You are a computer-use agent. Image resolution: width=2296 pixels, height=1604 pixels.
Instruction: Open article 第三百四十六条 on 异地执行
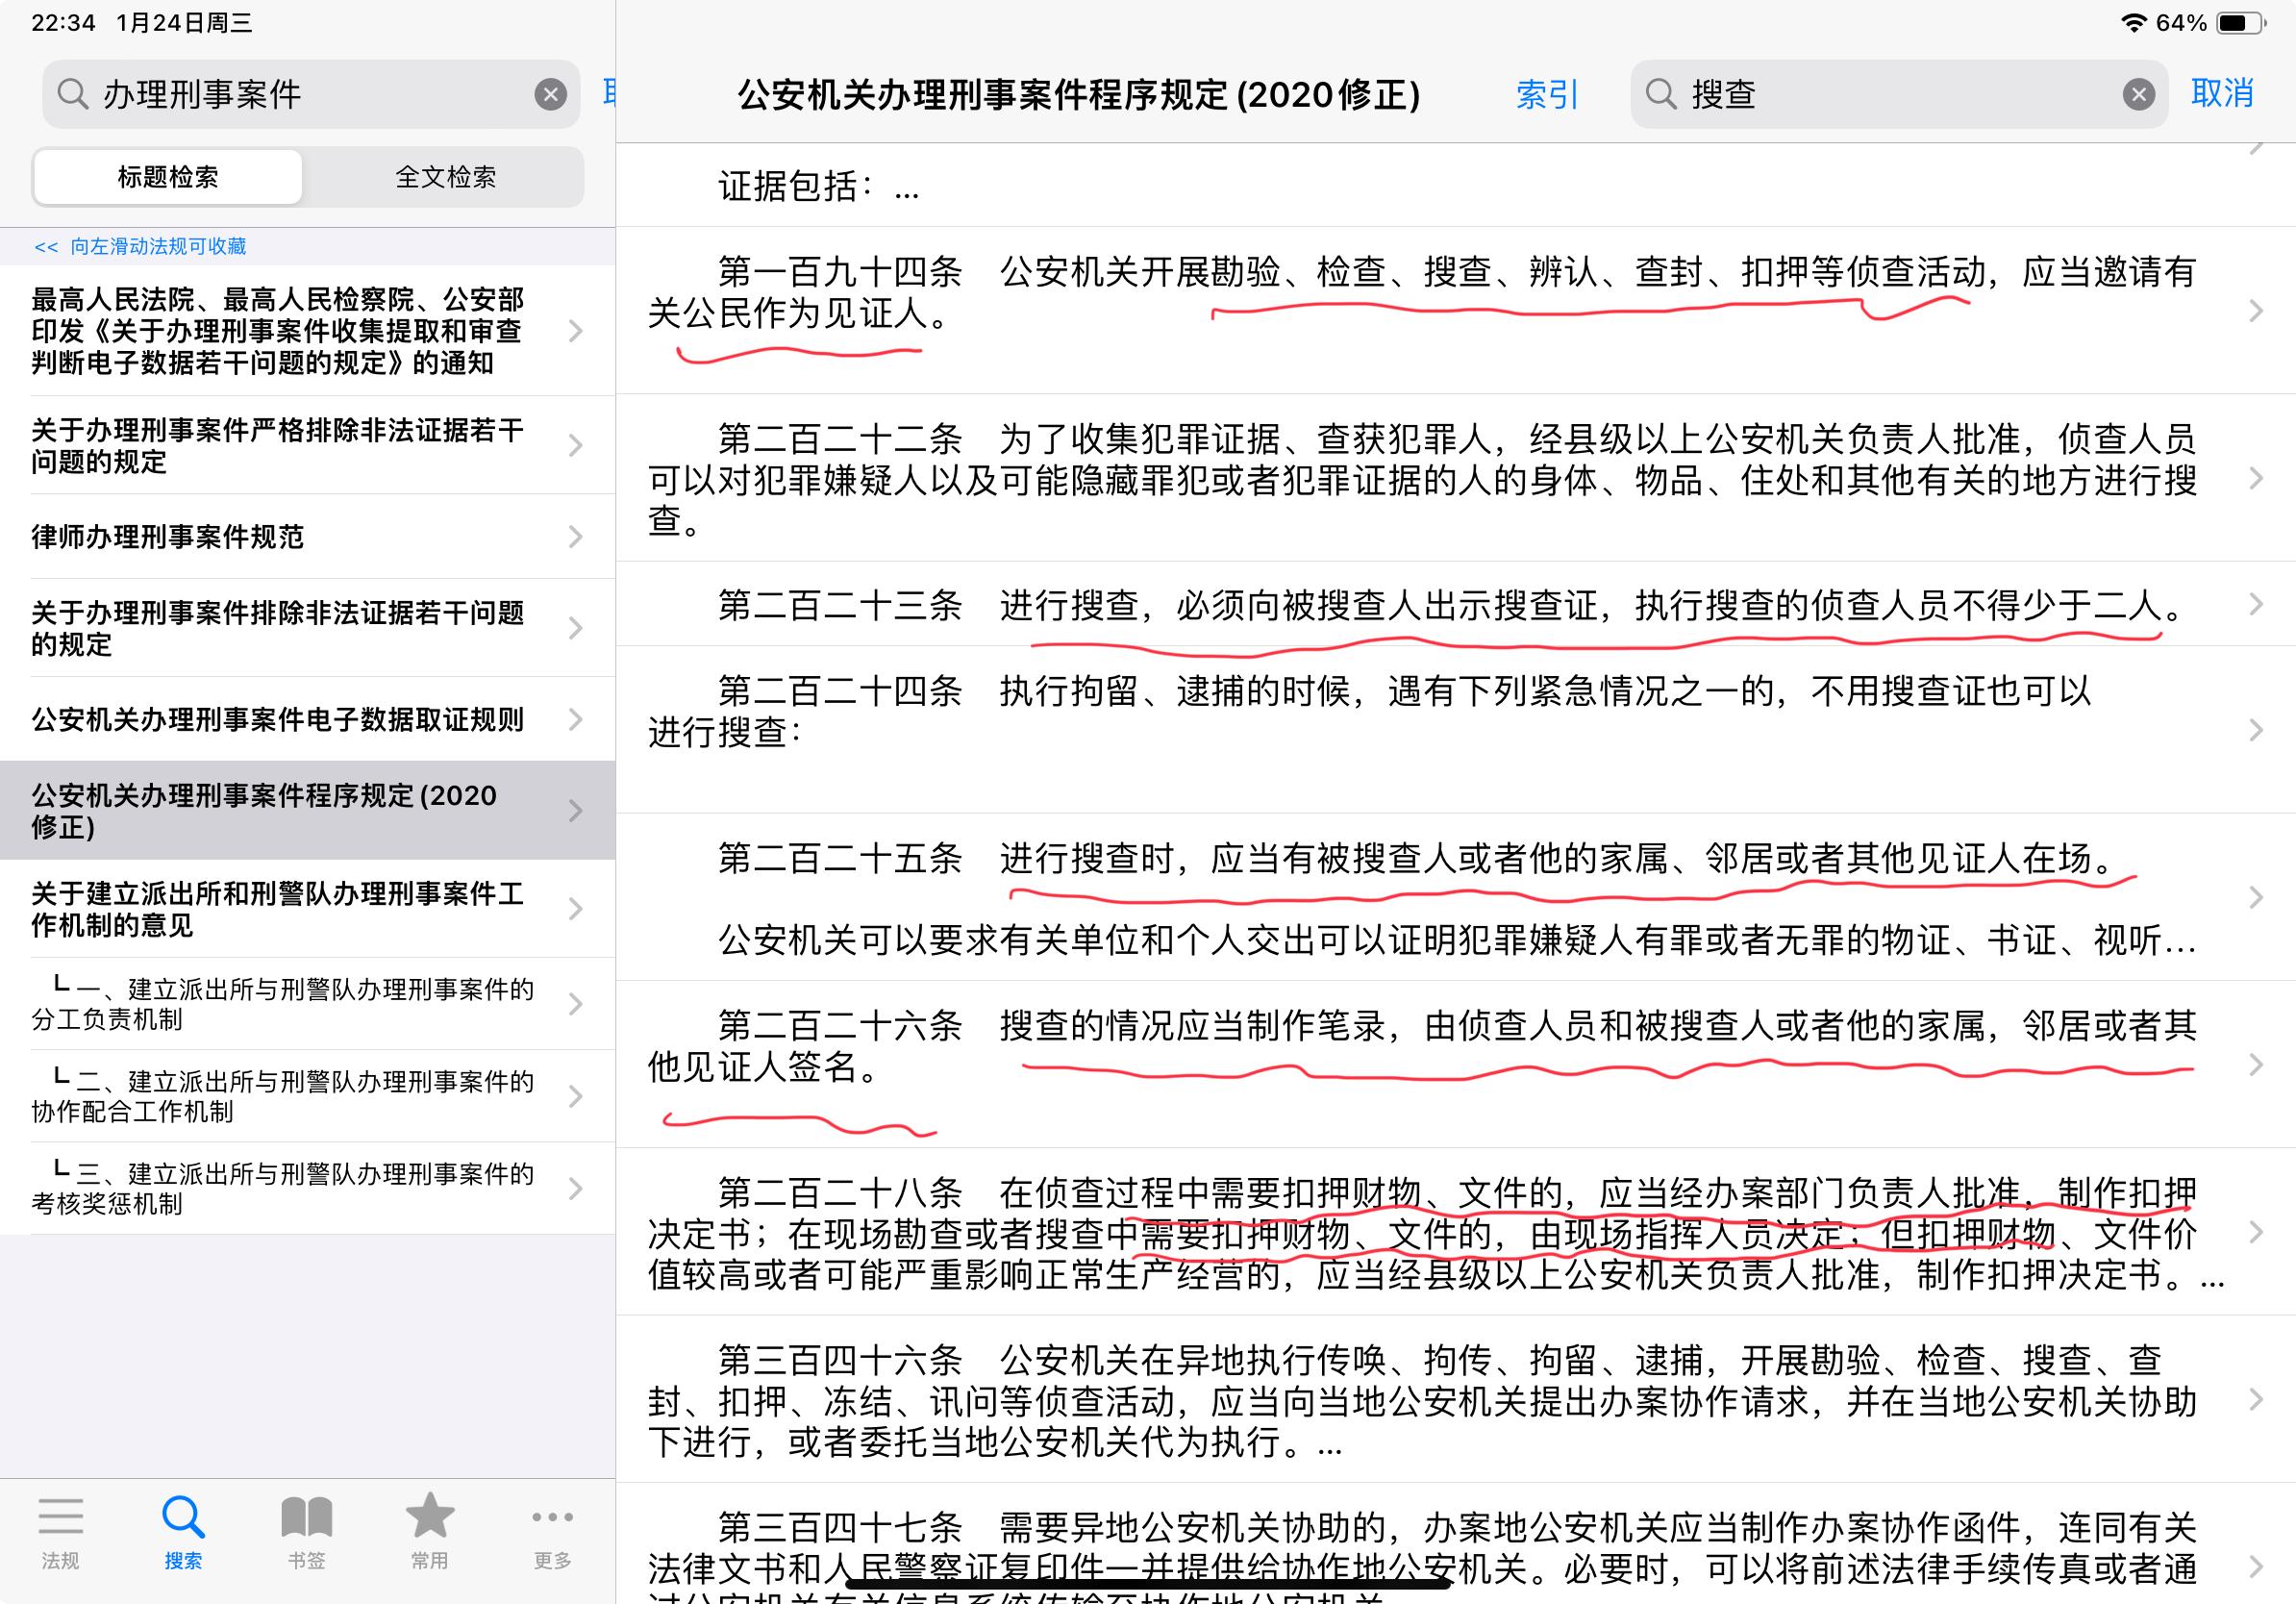click(x=1456, y=1399)
